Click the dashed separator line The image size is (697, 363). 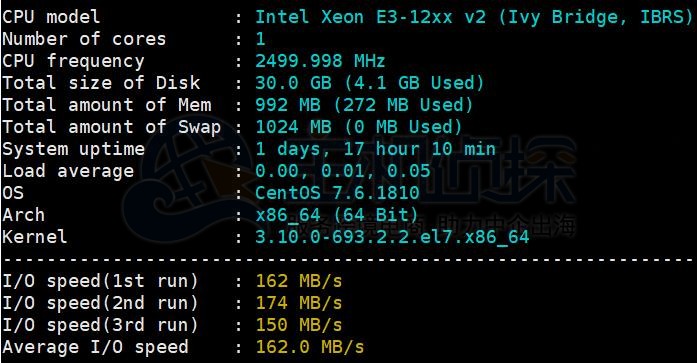pyautogui.click(x=348, y=258)
